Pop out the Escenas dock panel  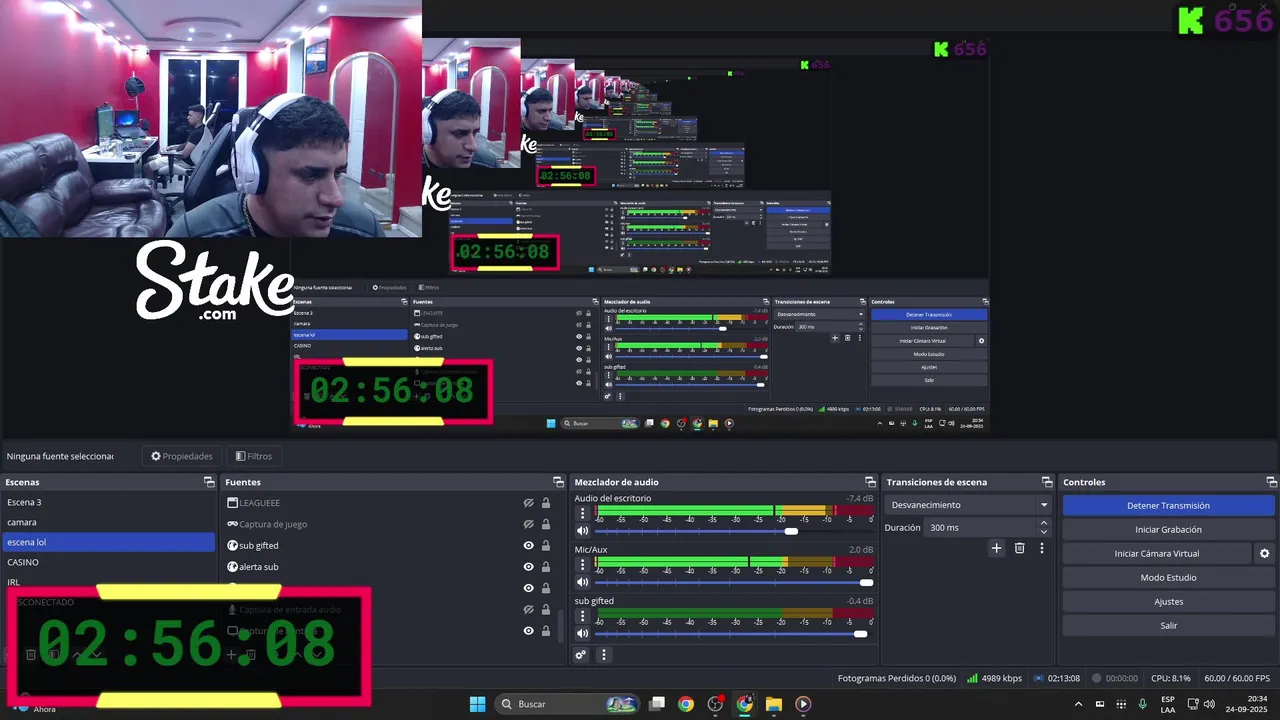209,482
